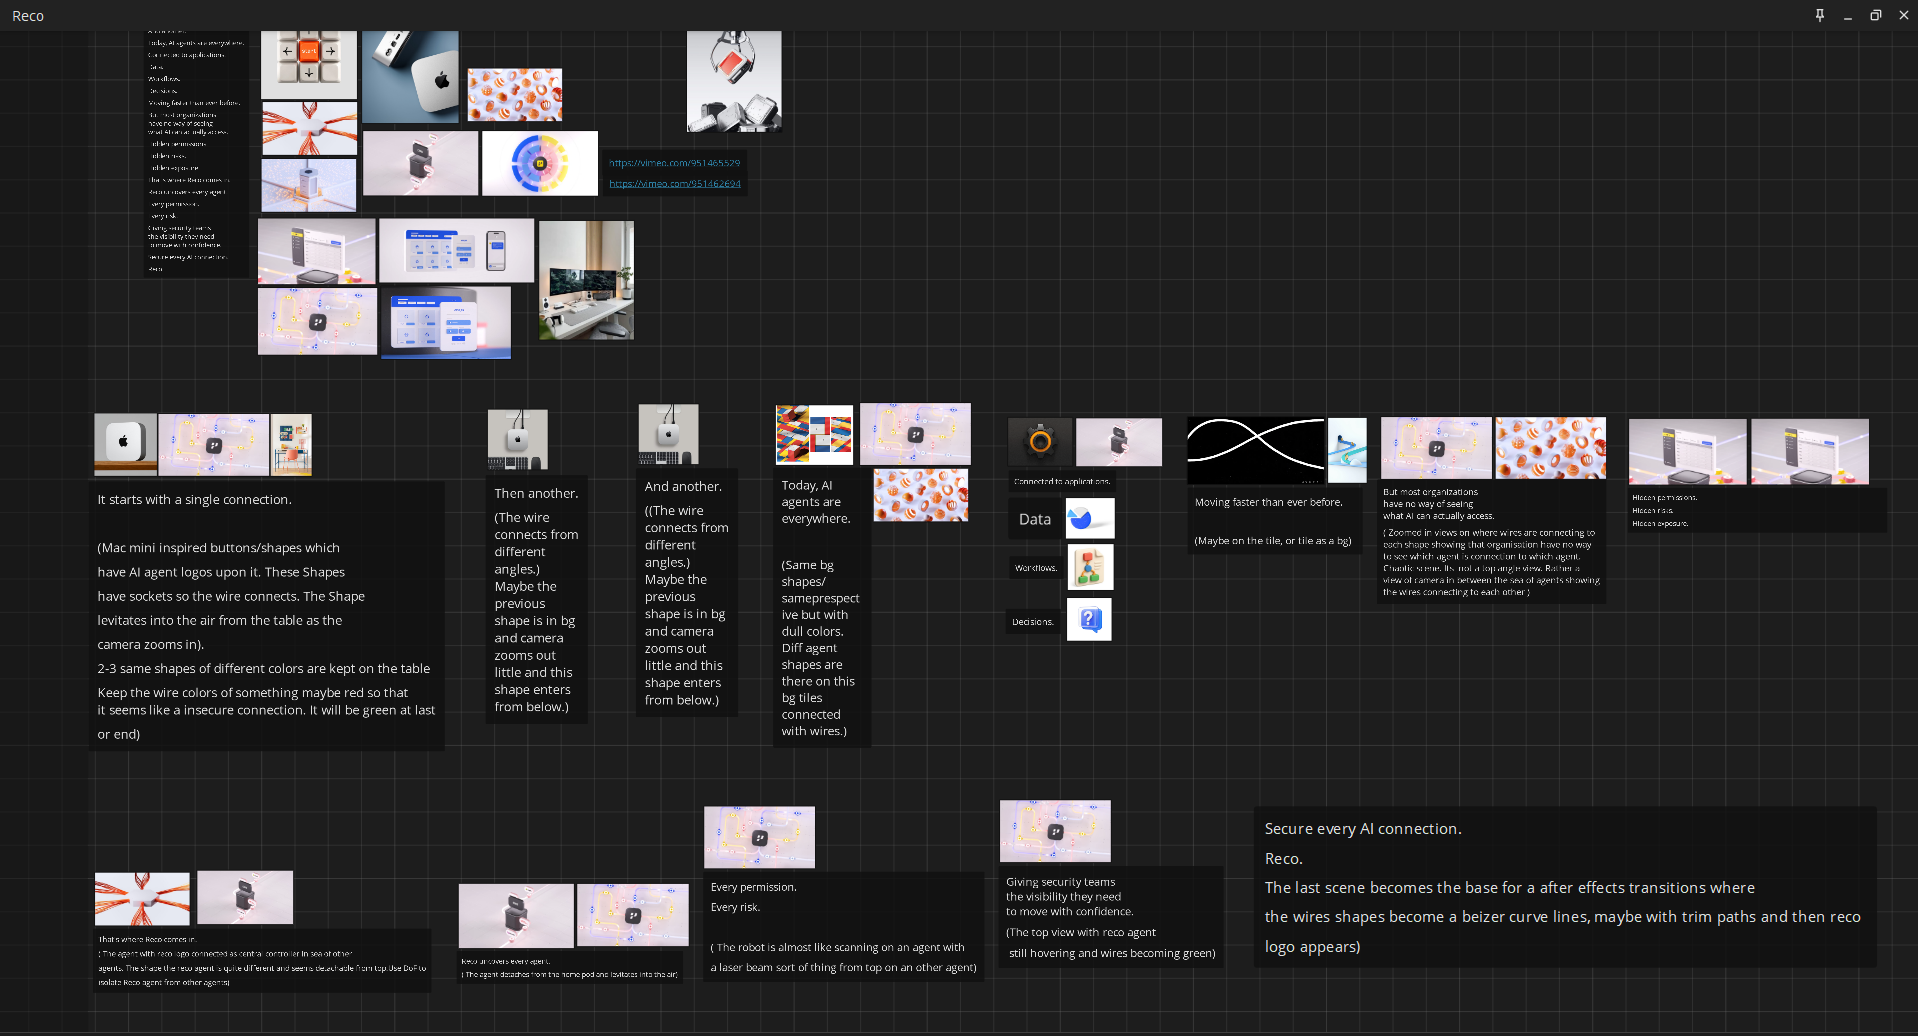Select the black and white curves image

tap(1255, 451)
